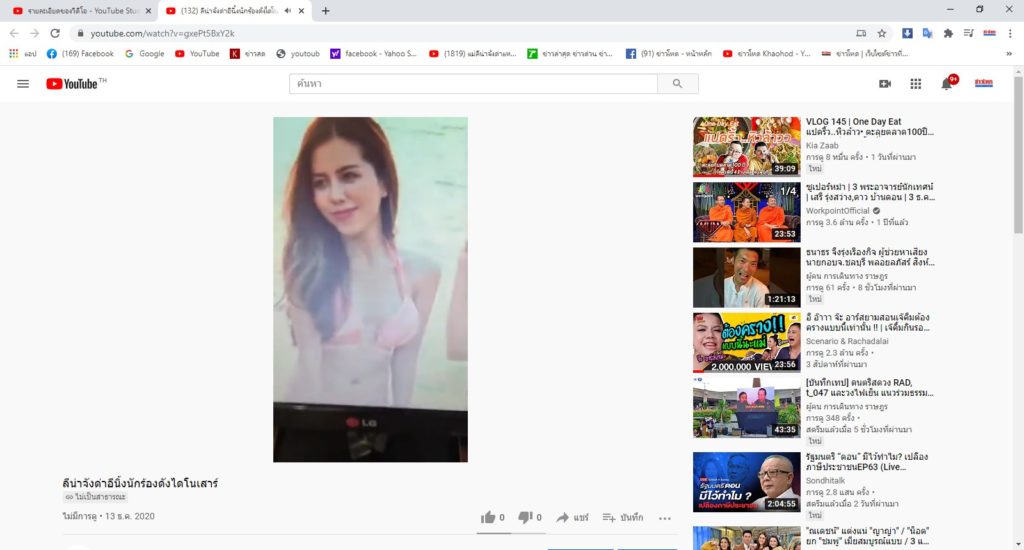Open the Khaohod bookmark
Image resolution: width=1024 pixels, height=550 pixels.
click(x=767, y=54)
